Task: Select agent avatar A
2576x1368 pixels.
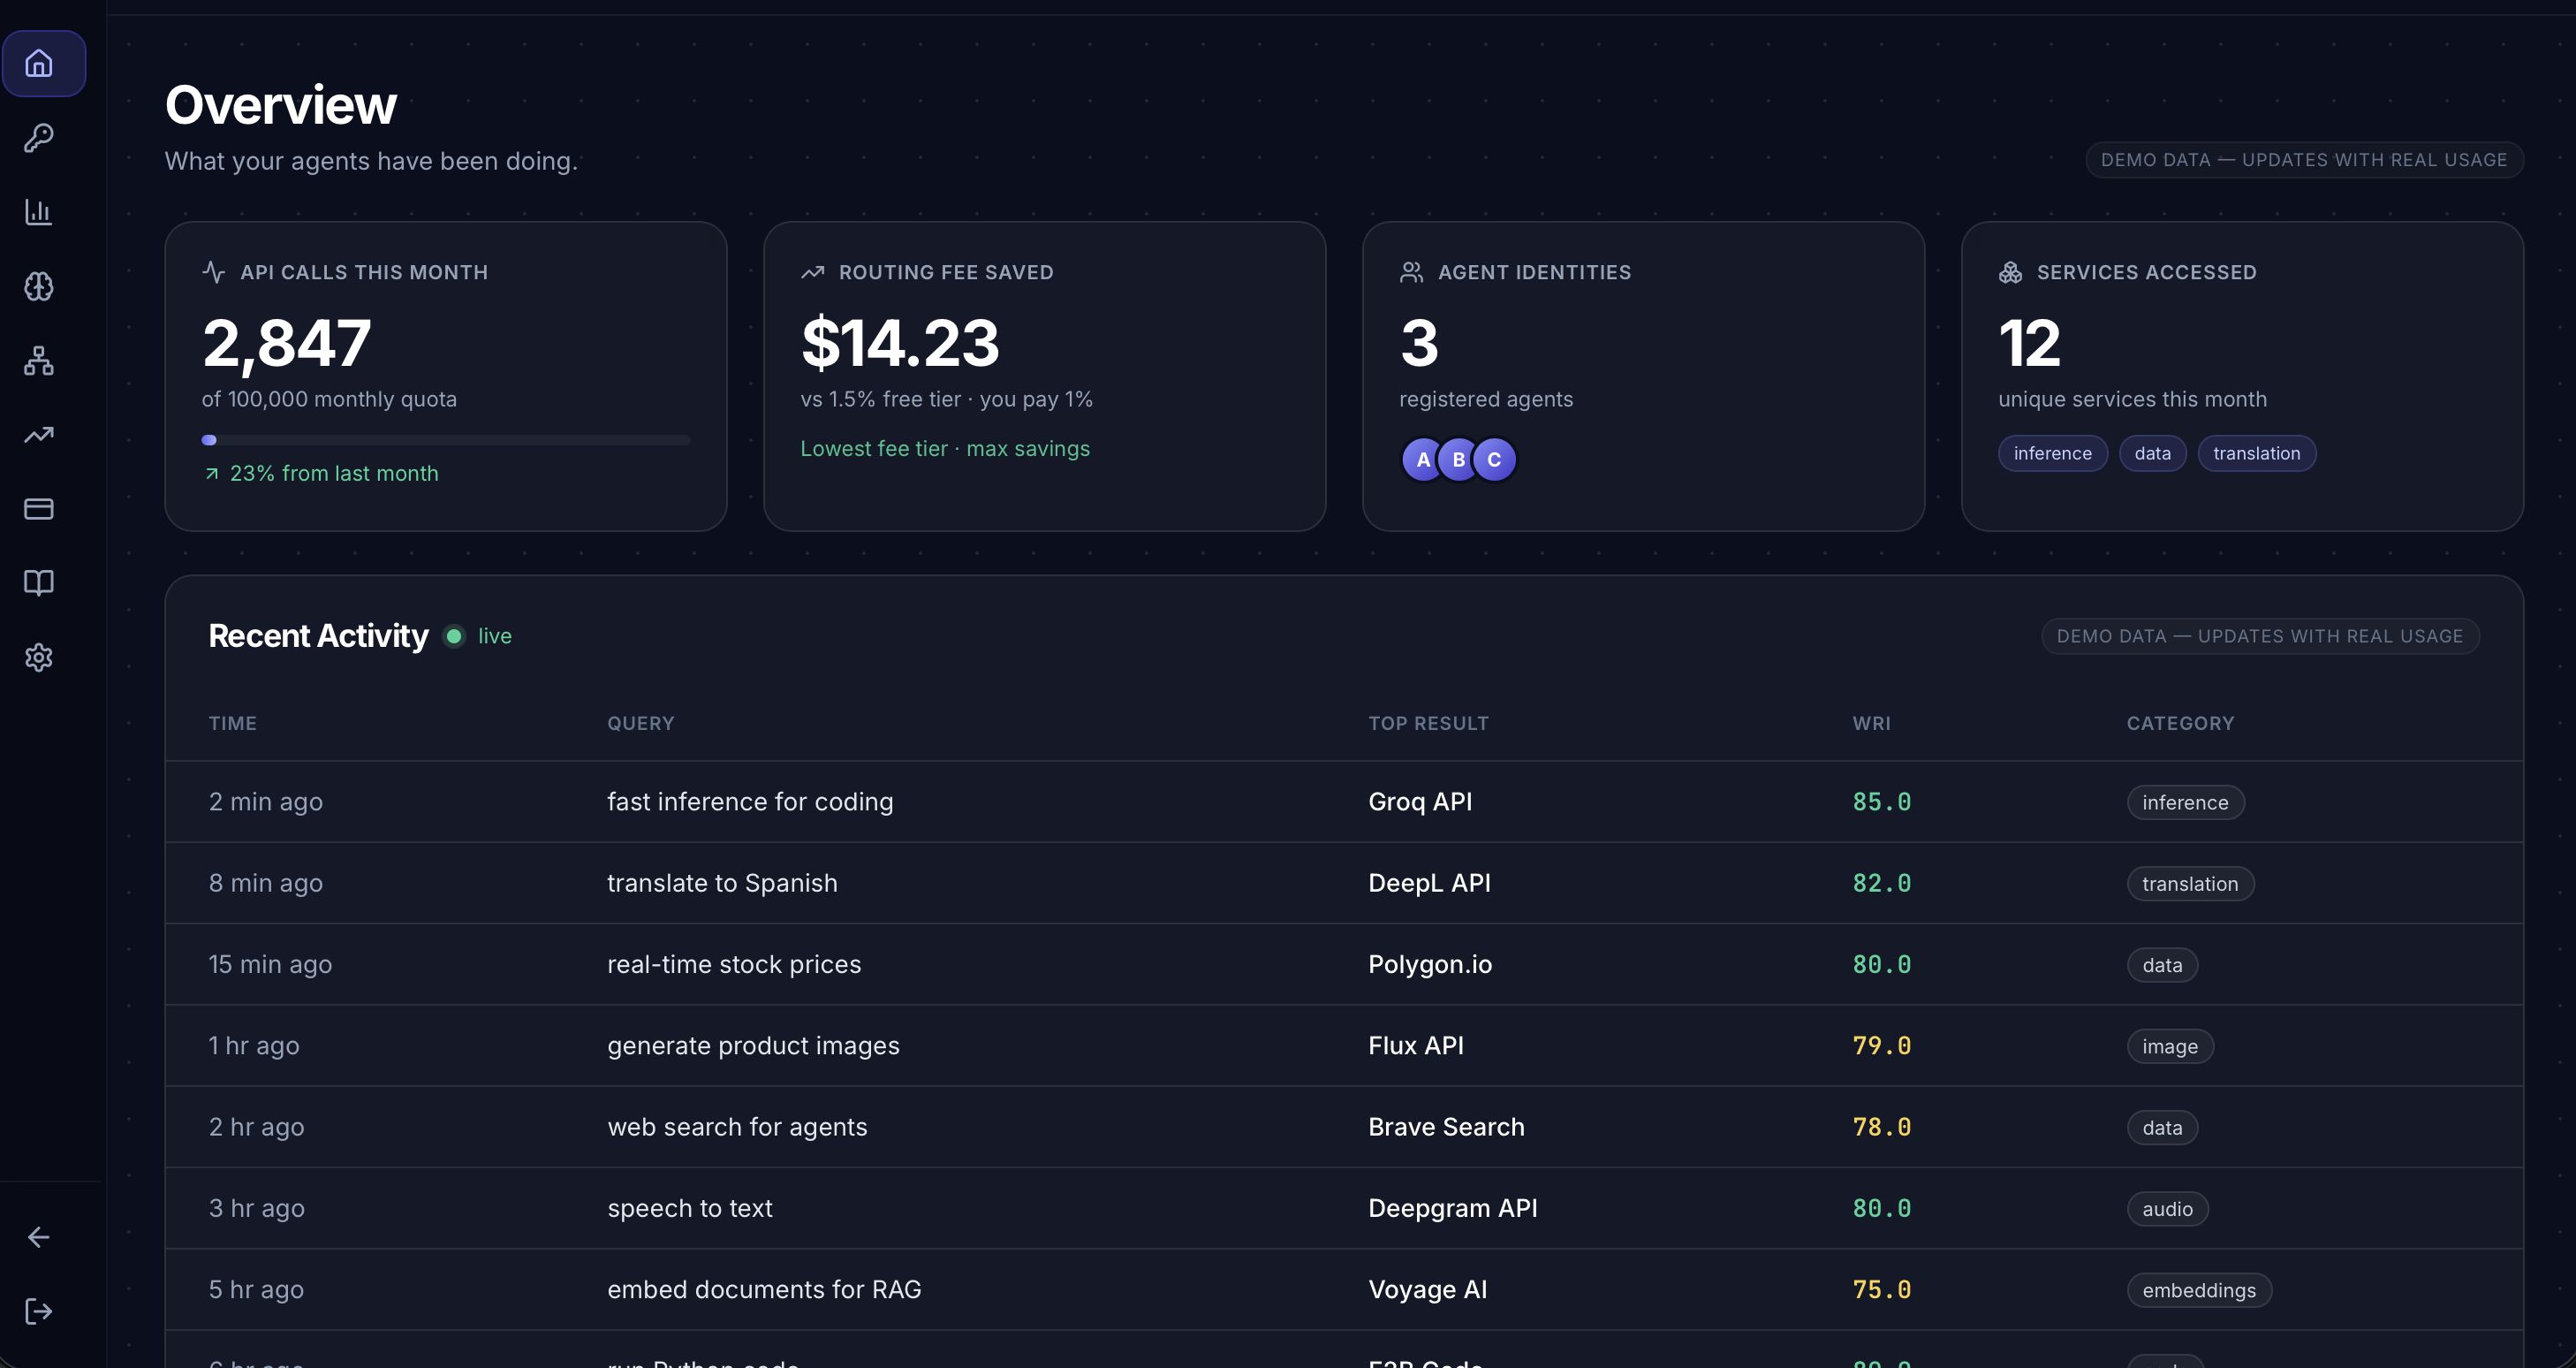Action: coord(1422,460)
